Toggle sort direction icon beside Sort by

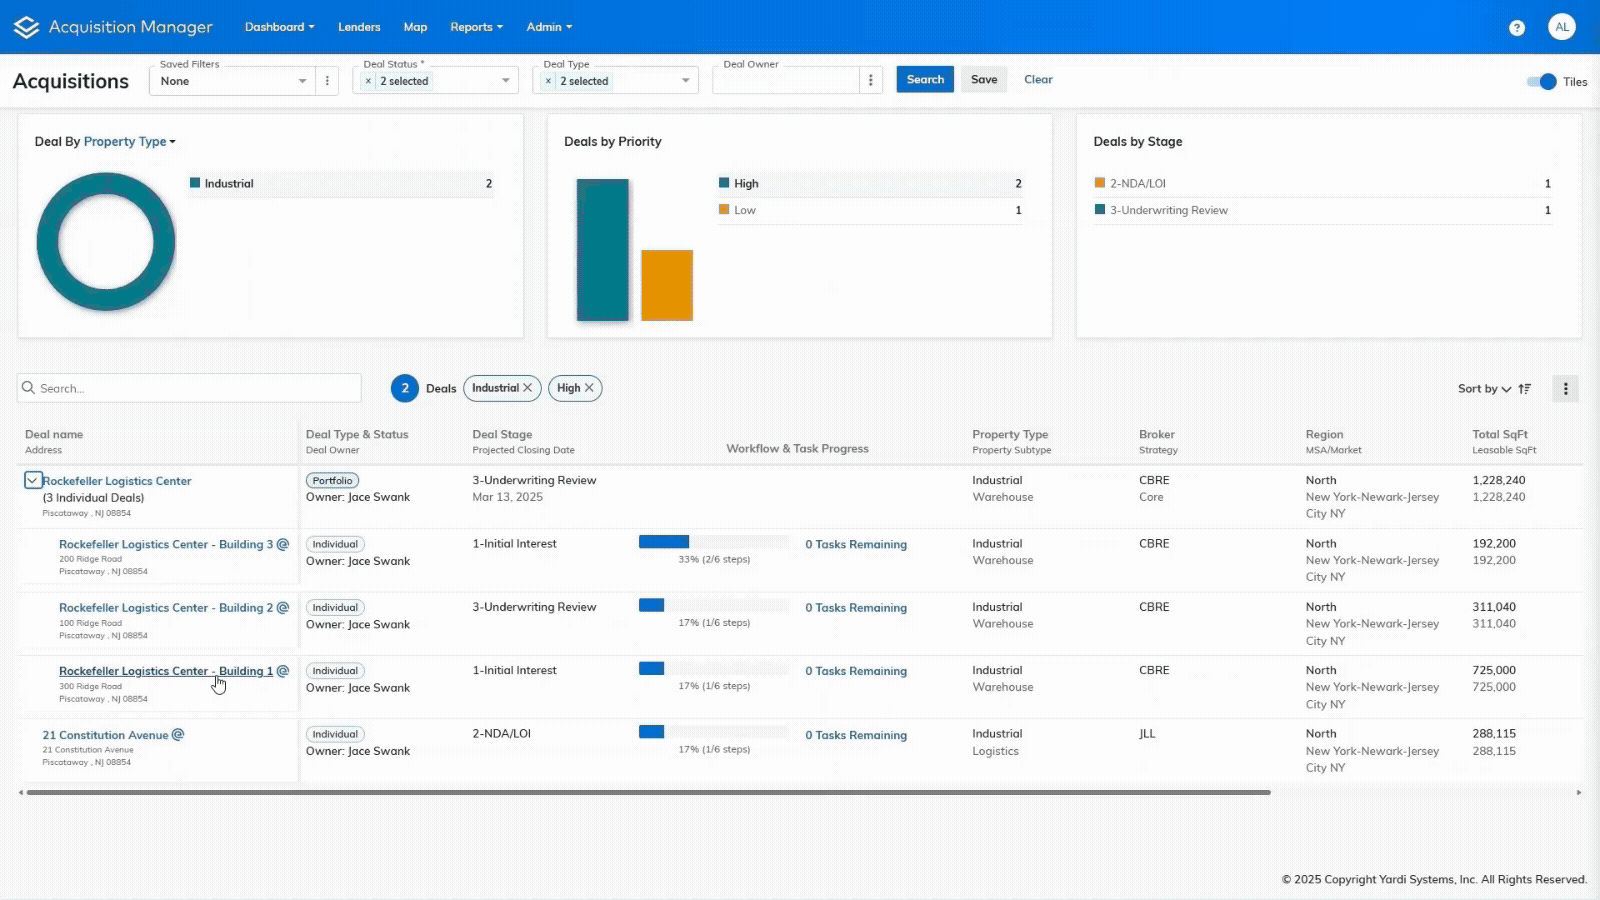click(1524, 389)
